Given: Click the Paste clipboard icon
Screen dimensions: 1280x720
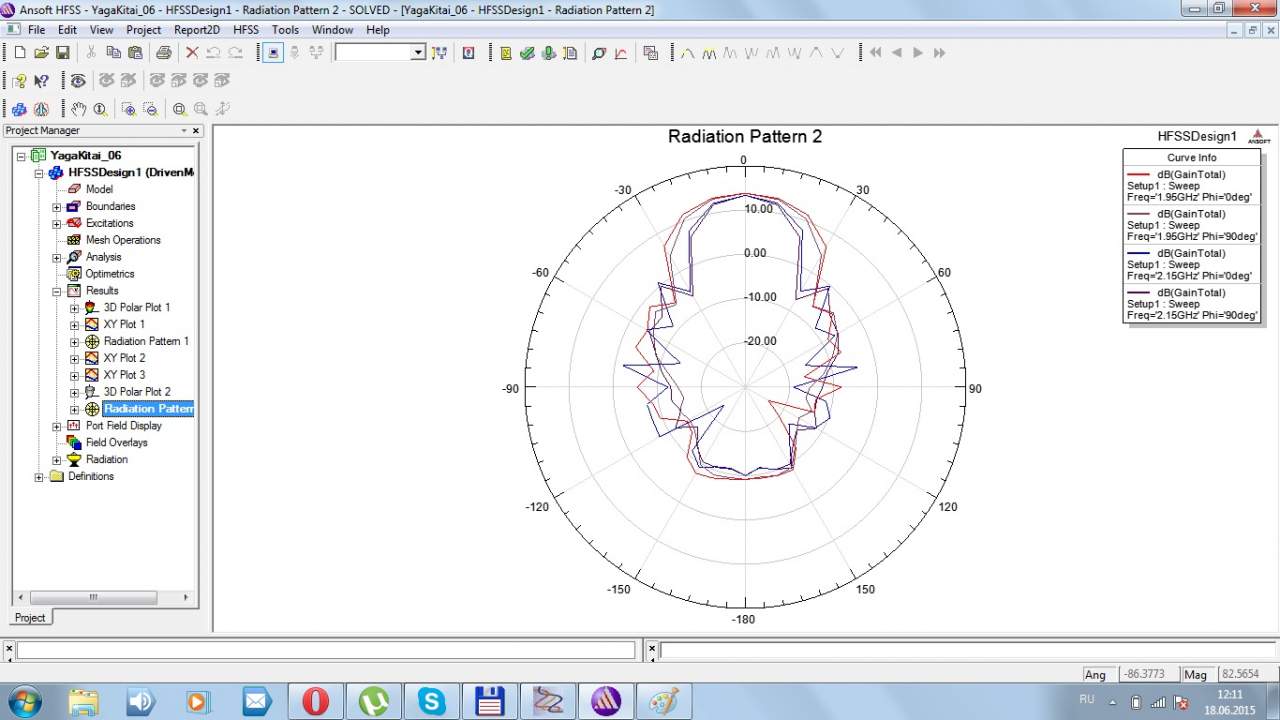Looking at the screenshot, I should [x=135, y=53].
